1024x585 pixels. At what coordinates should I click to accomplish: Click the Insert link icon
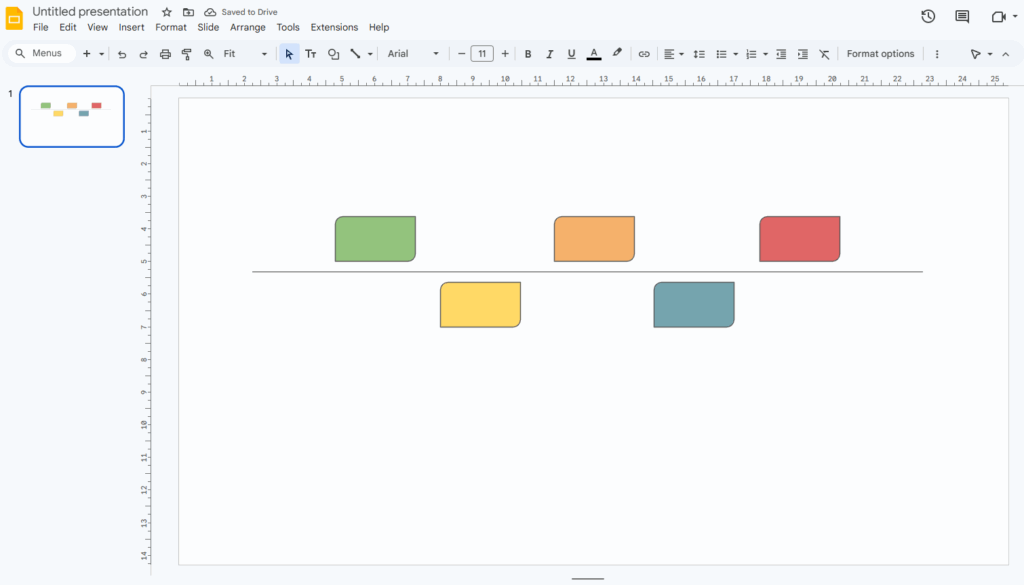coord(644,54)
